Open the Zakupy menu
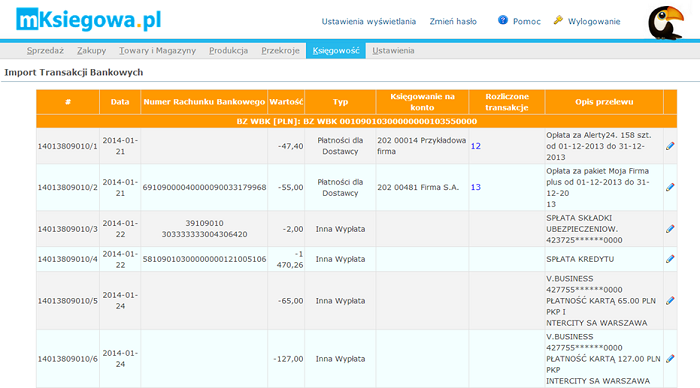Screen dimensions: 700x388 [x=92, y=50]
